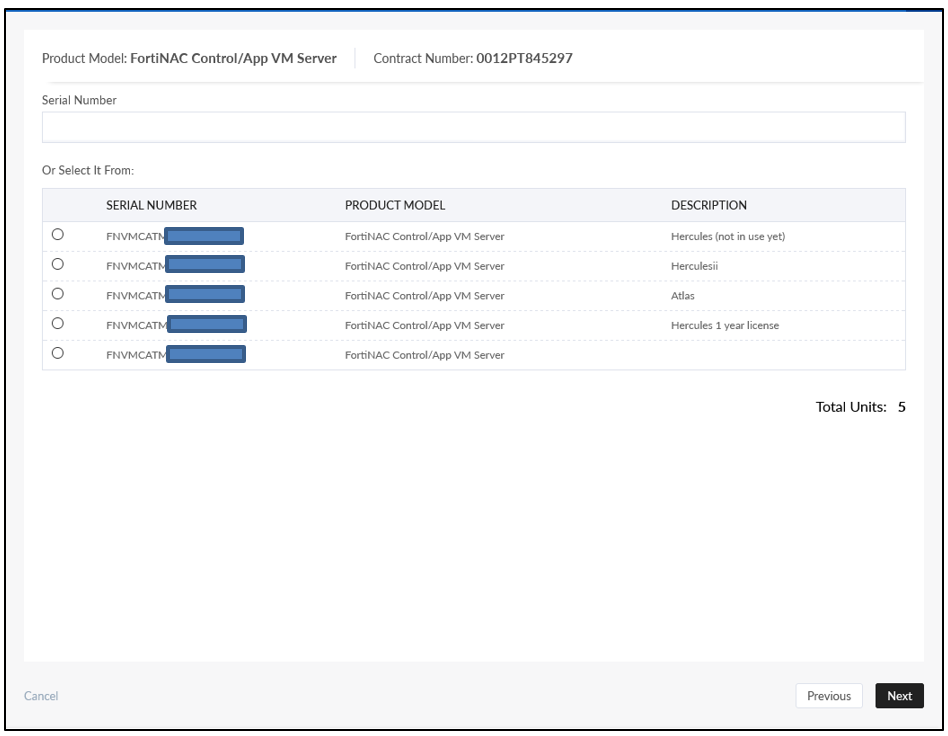Image resolution: width=948 pixels, height=736 pixels.
Task: Click the SERIAL NUMBER column header
Action: pyautogui.click(x=151, y=205)
